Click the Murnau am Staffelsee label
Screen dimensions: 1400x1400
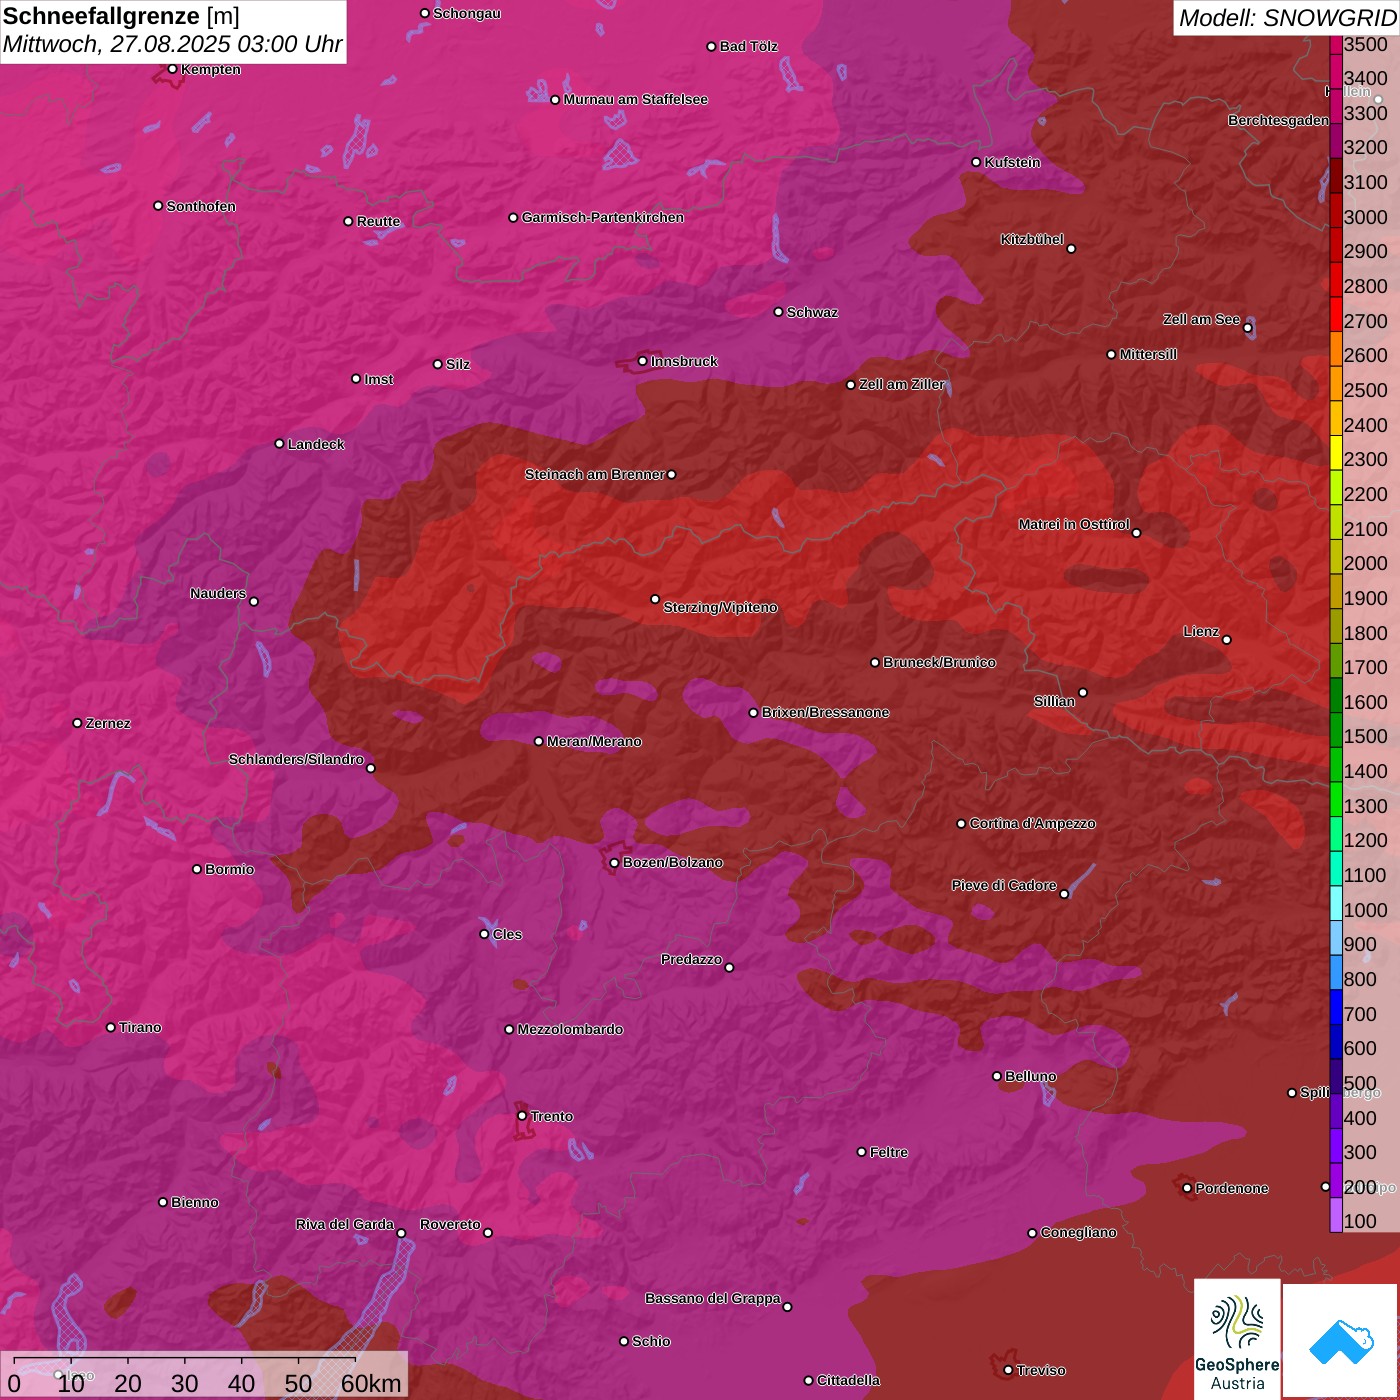[x=635, y=99]
